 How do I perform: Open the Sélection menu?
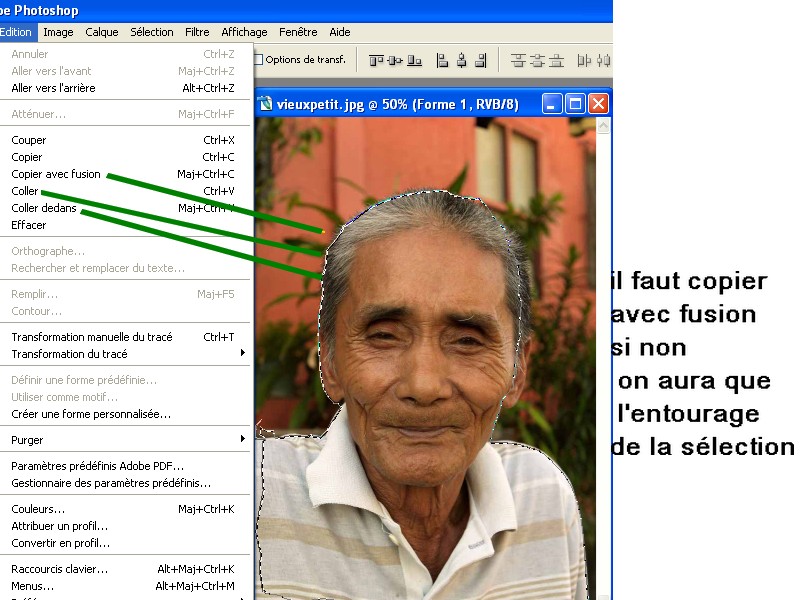pos(152,32)
